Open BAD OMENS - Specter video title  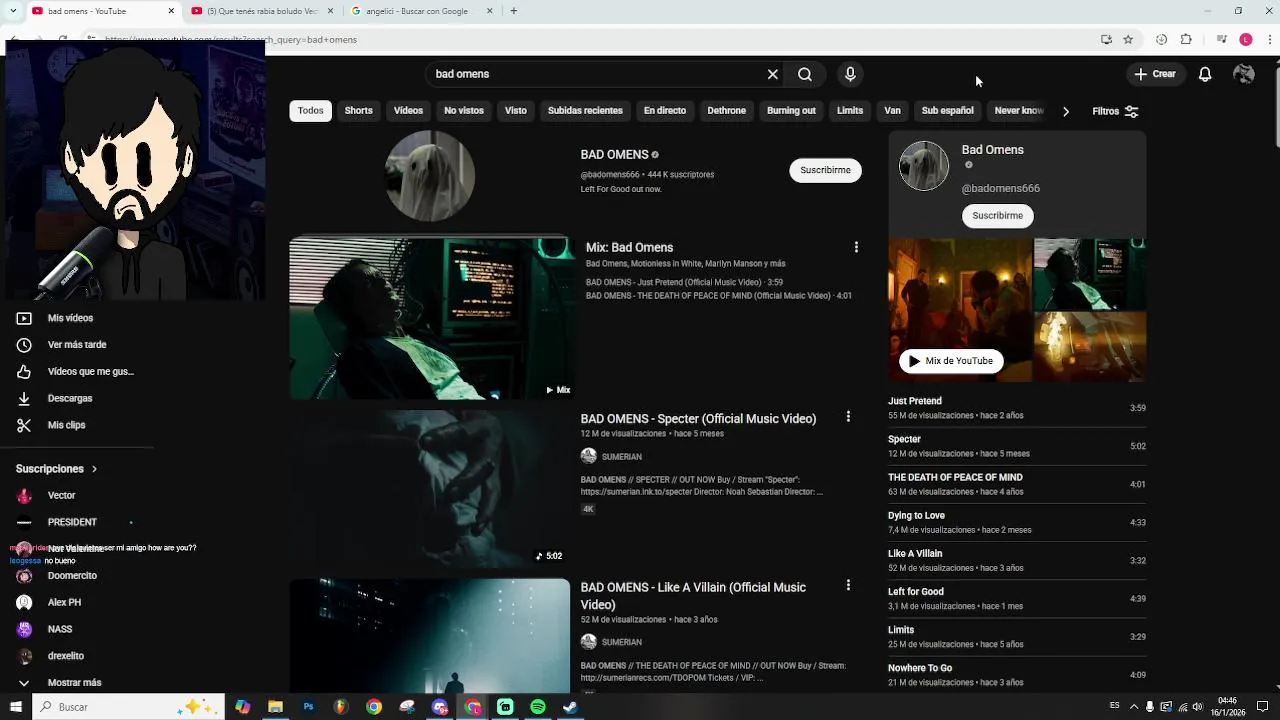(698, 419)
